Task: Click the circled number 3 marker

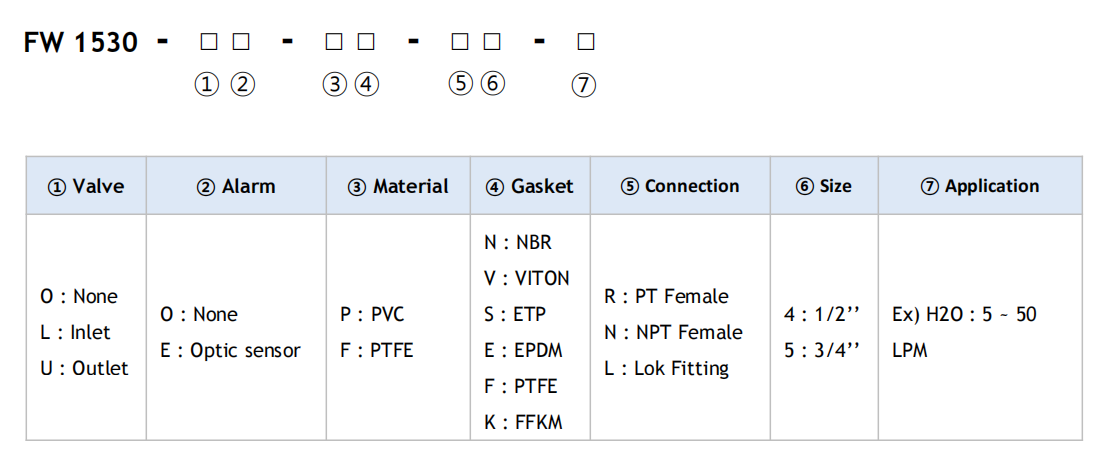Action: (x=334, y=85)
